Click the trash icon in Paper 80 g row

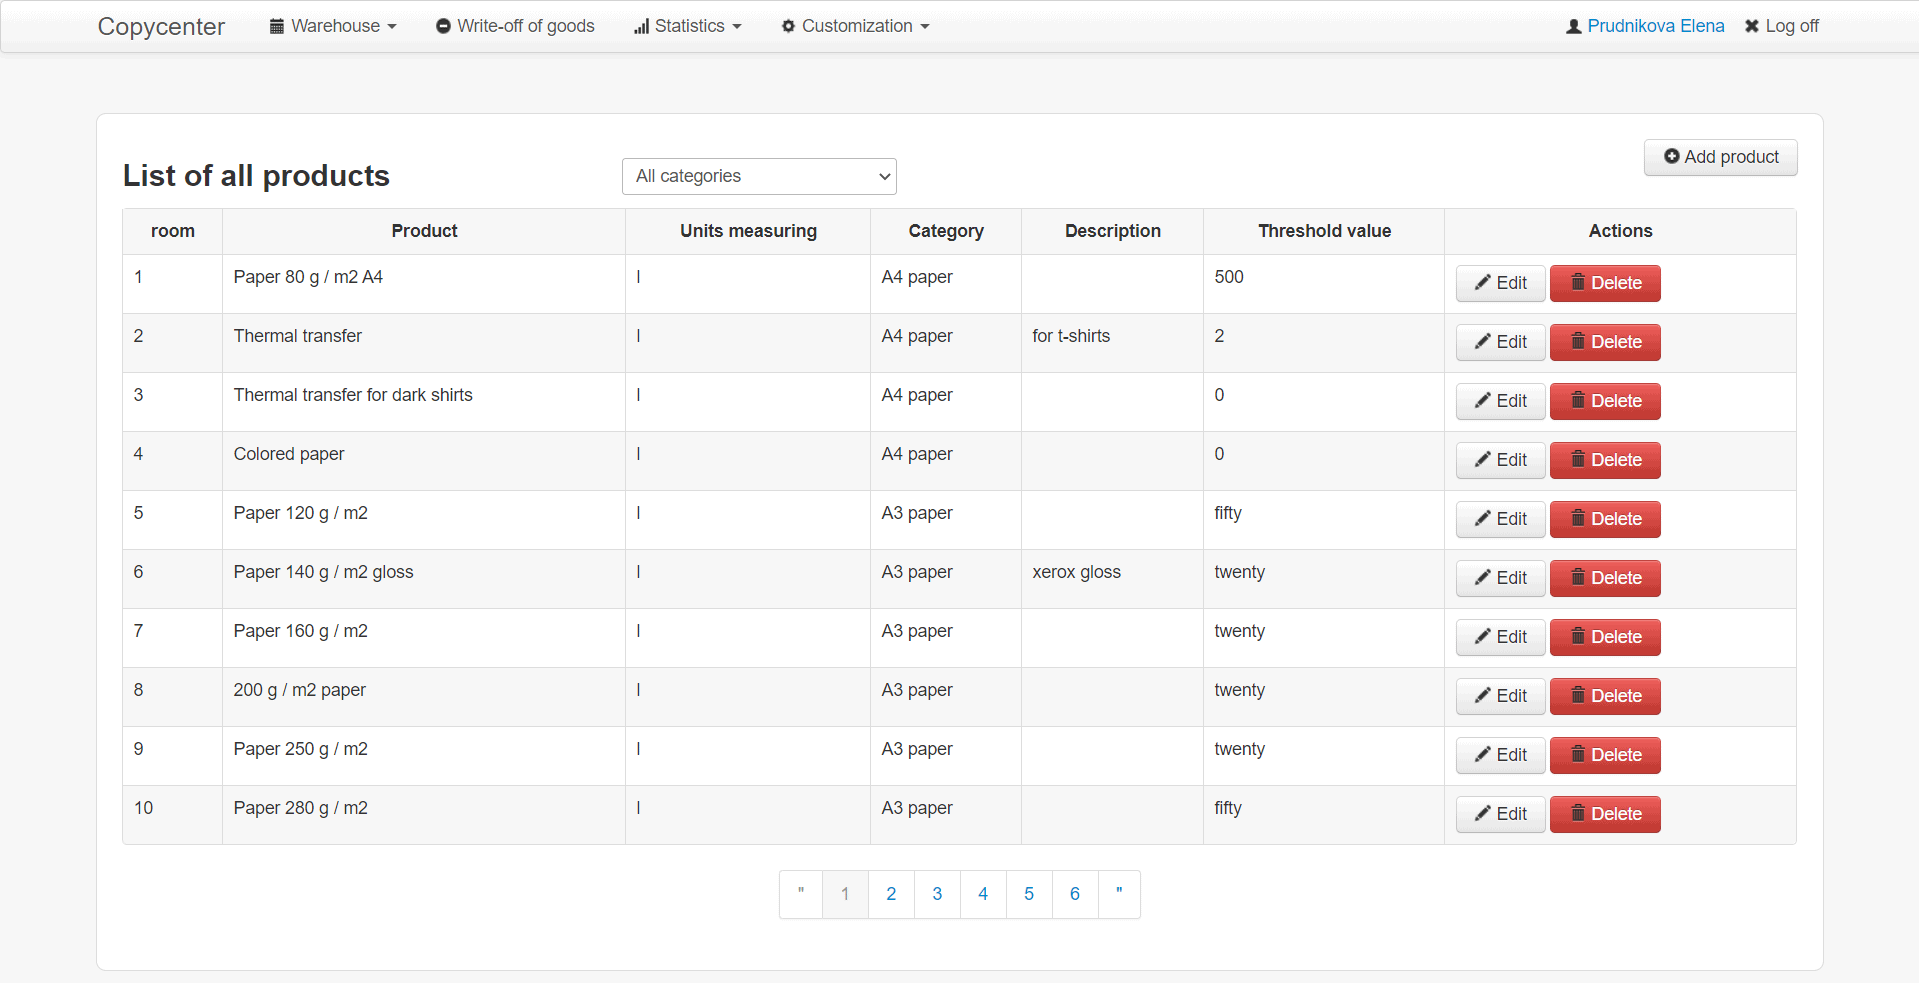tap(1578, 282)
